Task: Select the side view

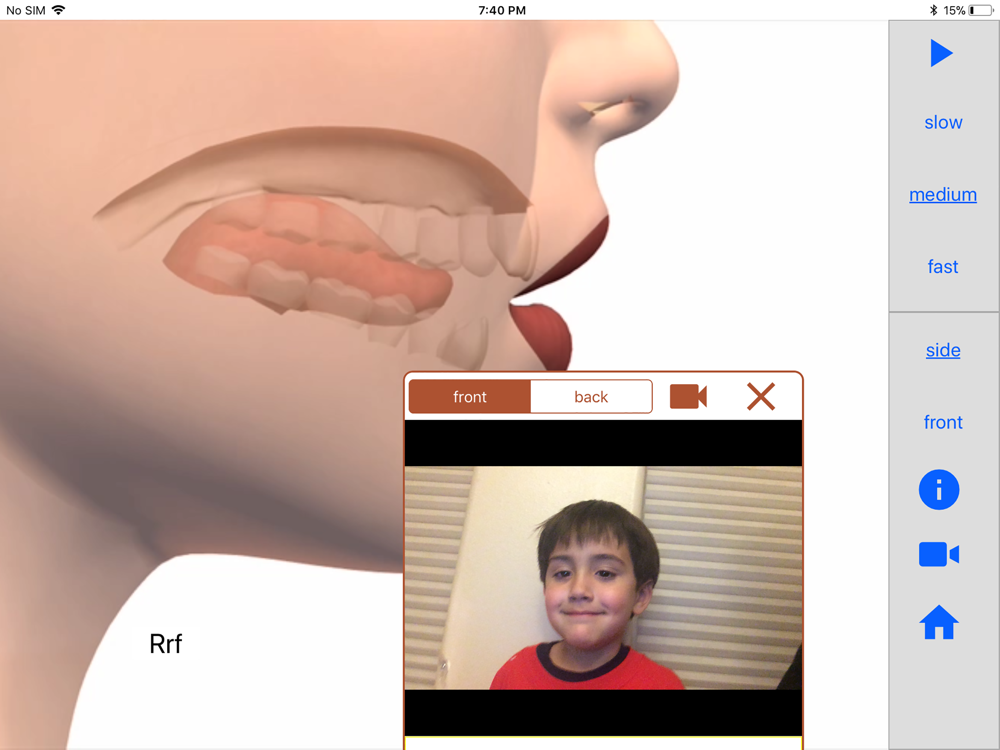Action: click(943, 350)
